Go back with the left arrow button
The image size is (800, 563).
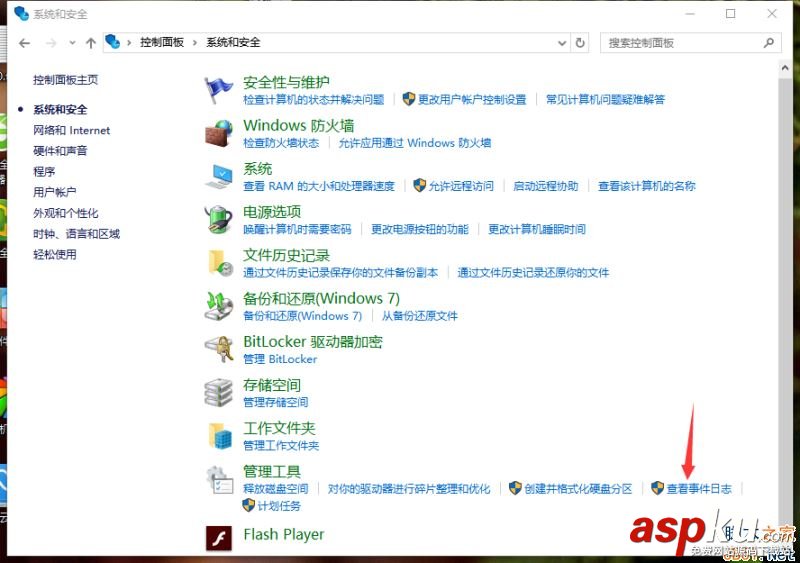(x=24, y=43)
